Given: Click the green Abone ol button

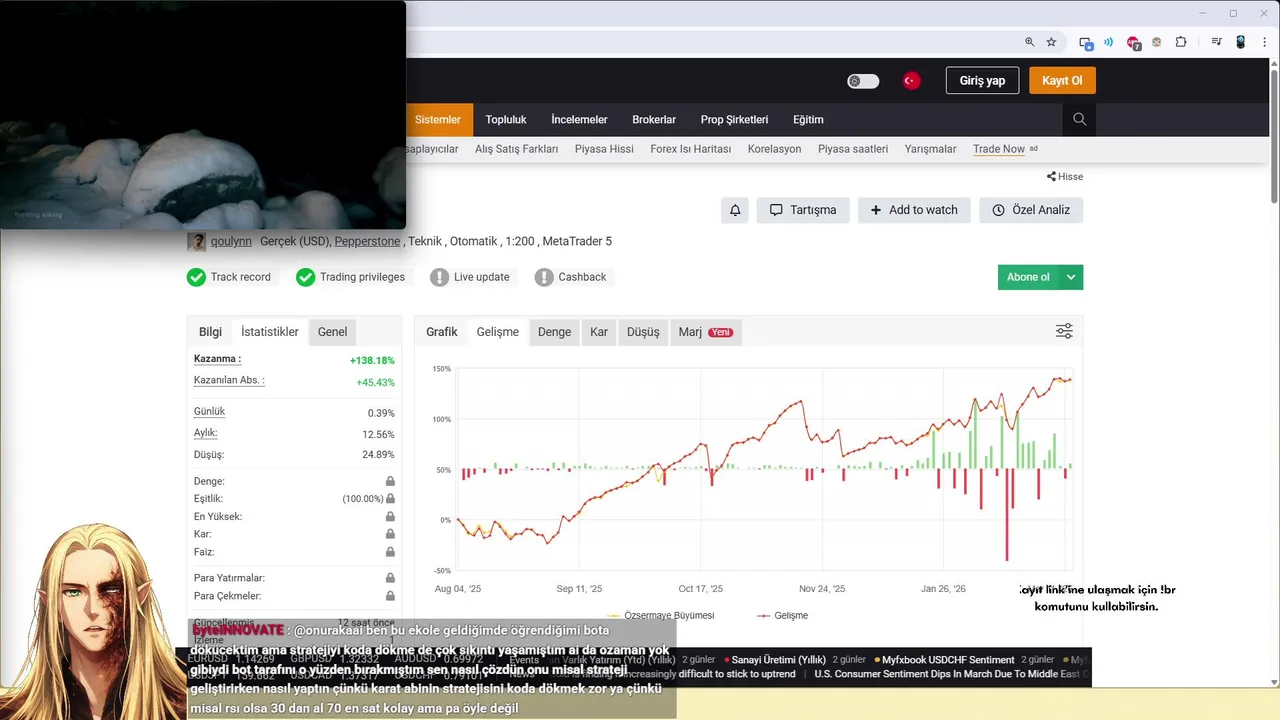Looking at the screenshot, I should pyautogui.click(x=1028, y=277).
